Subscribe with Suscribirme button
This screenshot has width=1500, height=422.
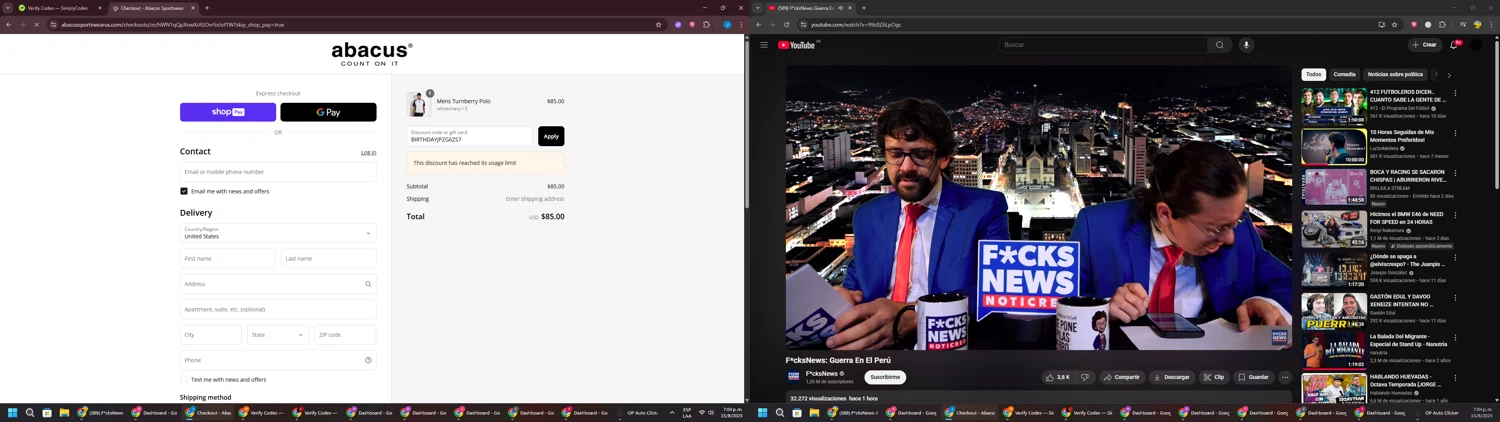click(885, 377)
